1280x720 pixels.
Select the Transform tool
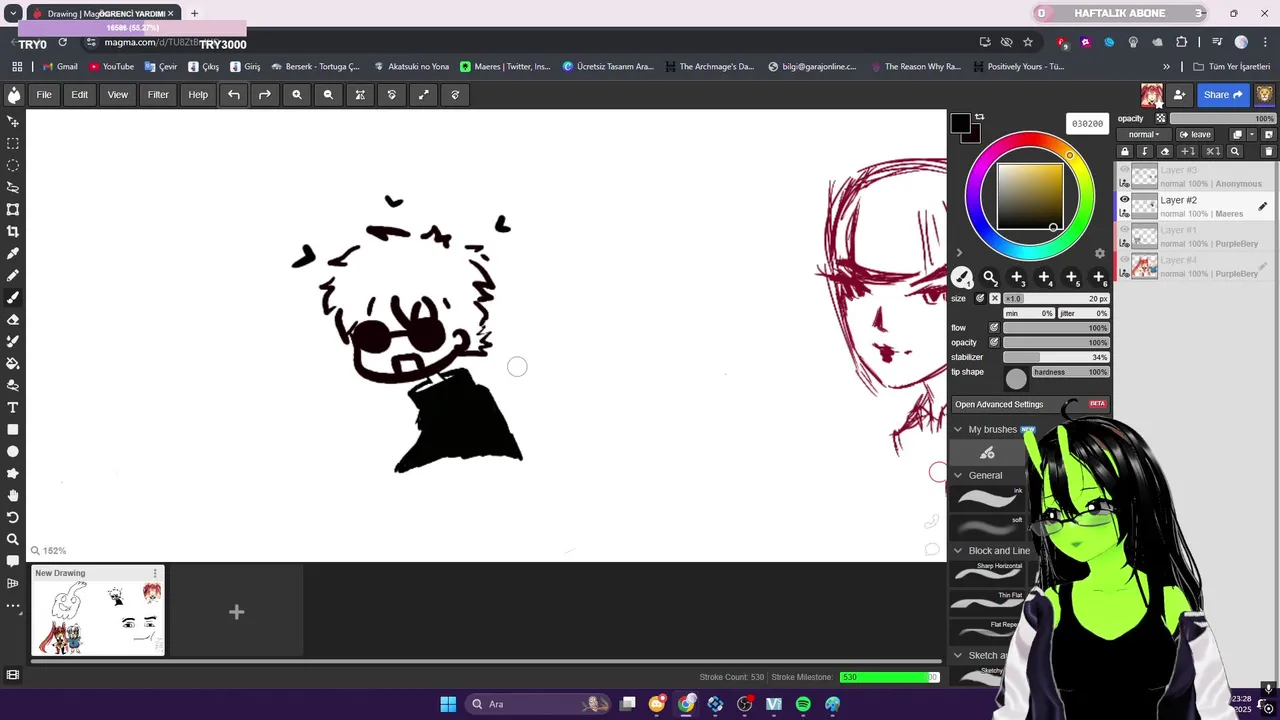tap(13, 209)
